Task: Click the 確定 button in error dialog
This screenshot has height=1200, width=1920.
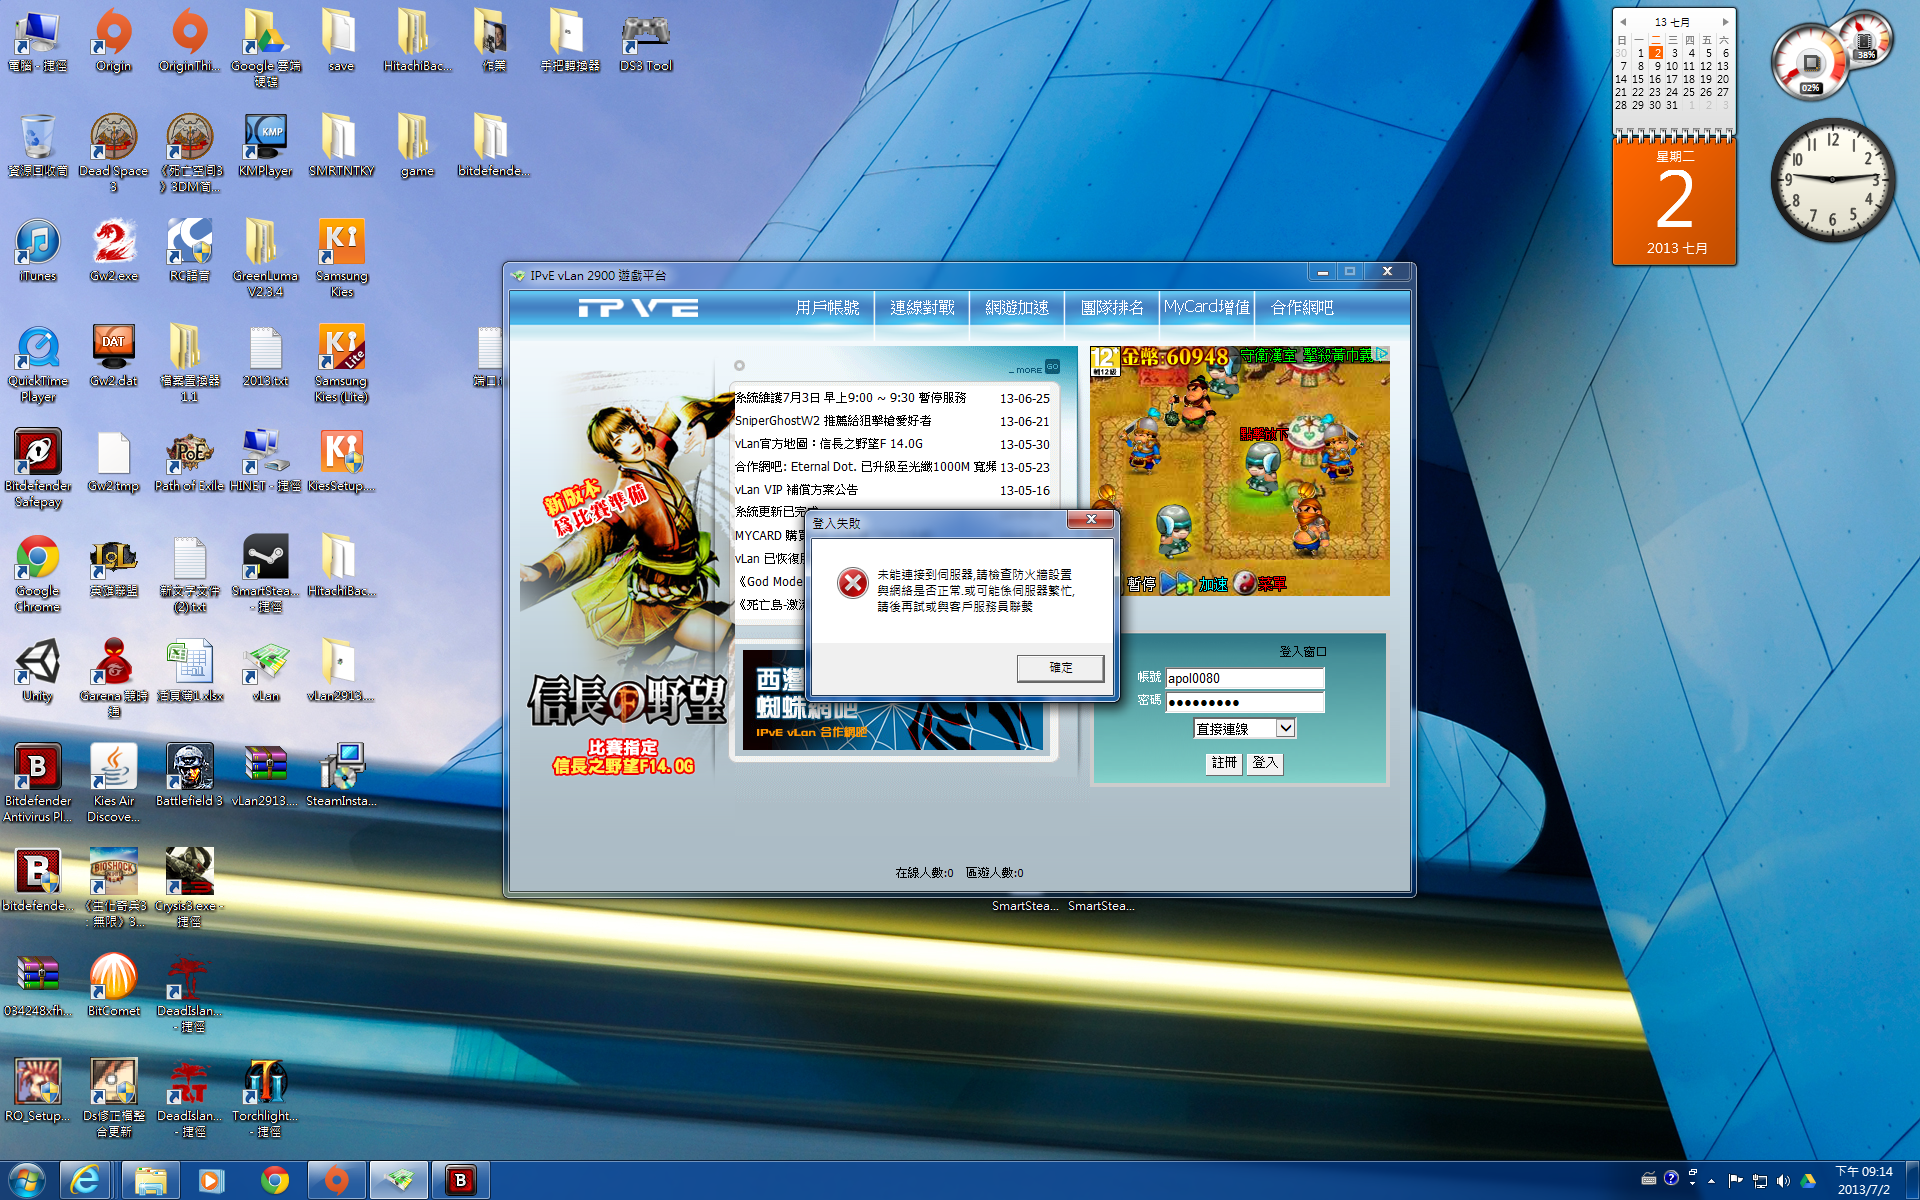Action: (1060, 668)
